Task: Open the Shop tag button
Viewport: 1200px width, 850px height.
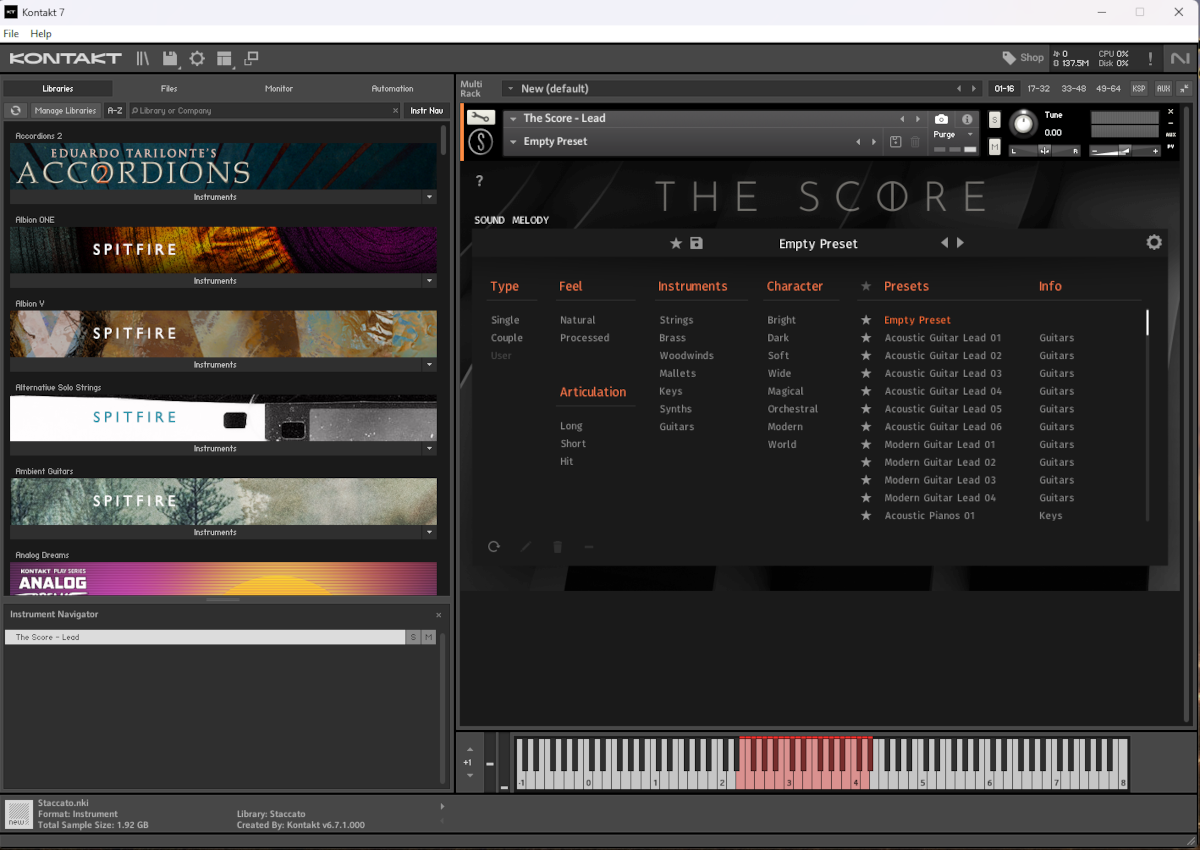Action: pos(1023,58)
